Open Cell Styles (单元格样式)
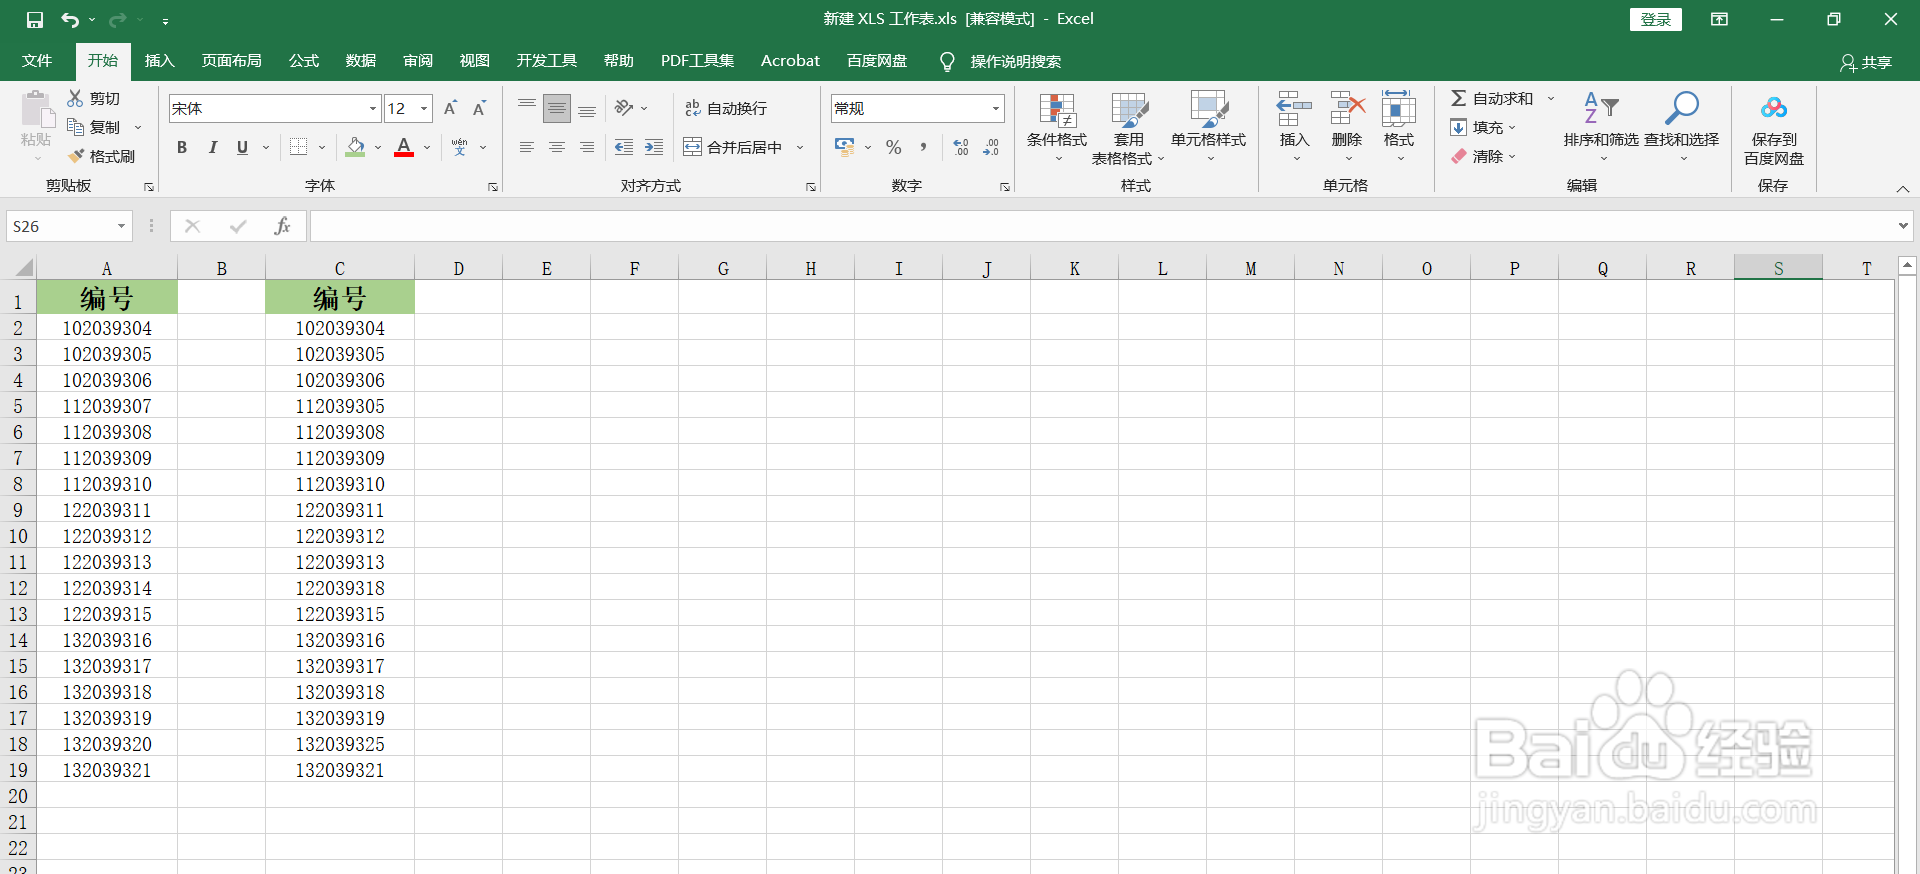Image resolution: width=1920 pixels, height=874 pixels. 1209,128
